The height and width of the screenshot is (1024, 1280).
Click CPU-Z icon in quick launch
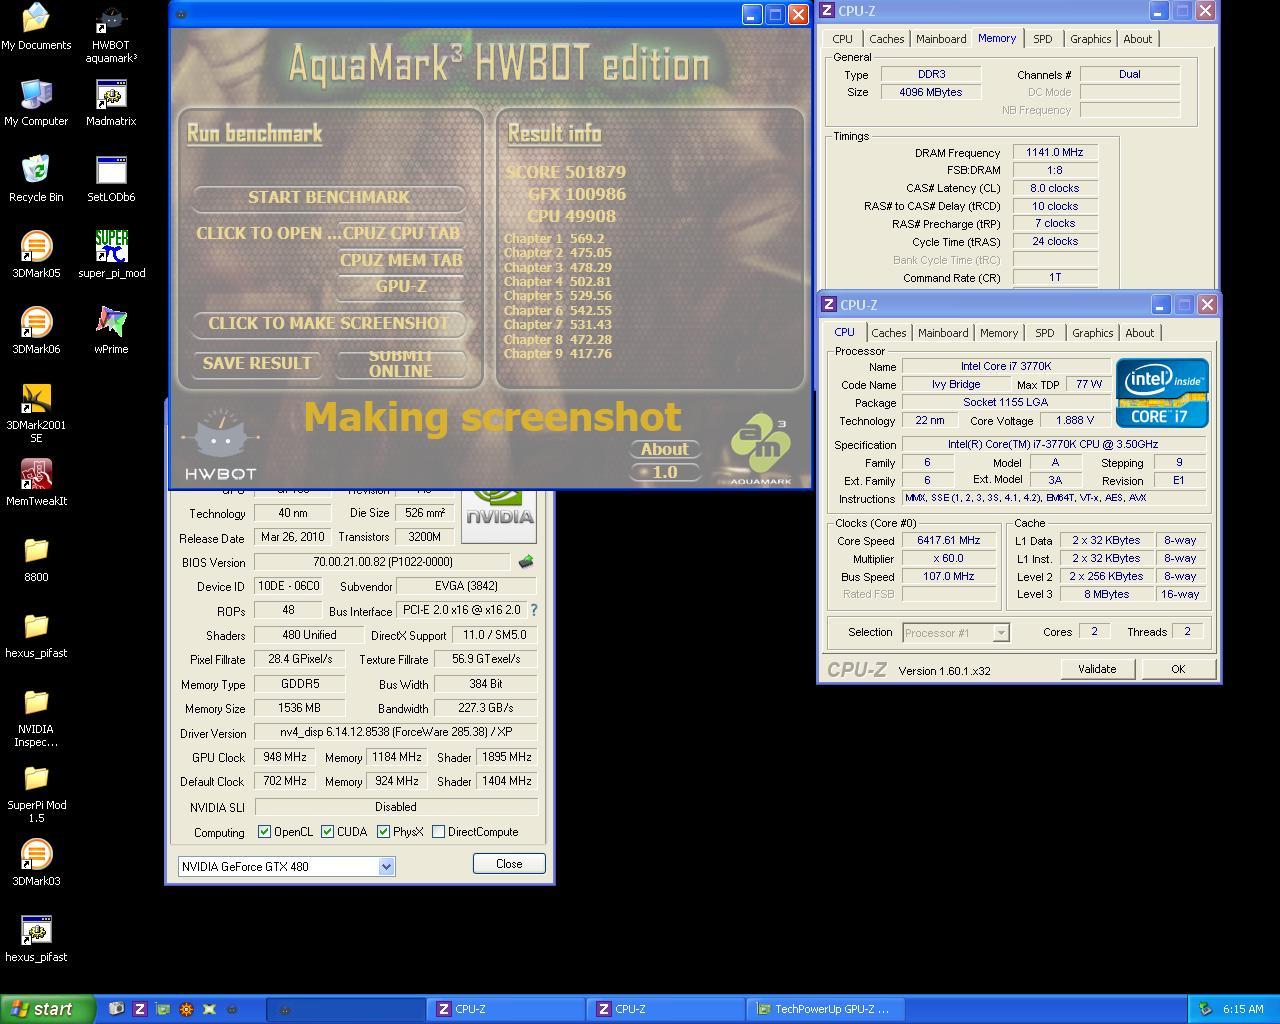click(140, 1009)
